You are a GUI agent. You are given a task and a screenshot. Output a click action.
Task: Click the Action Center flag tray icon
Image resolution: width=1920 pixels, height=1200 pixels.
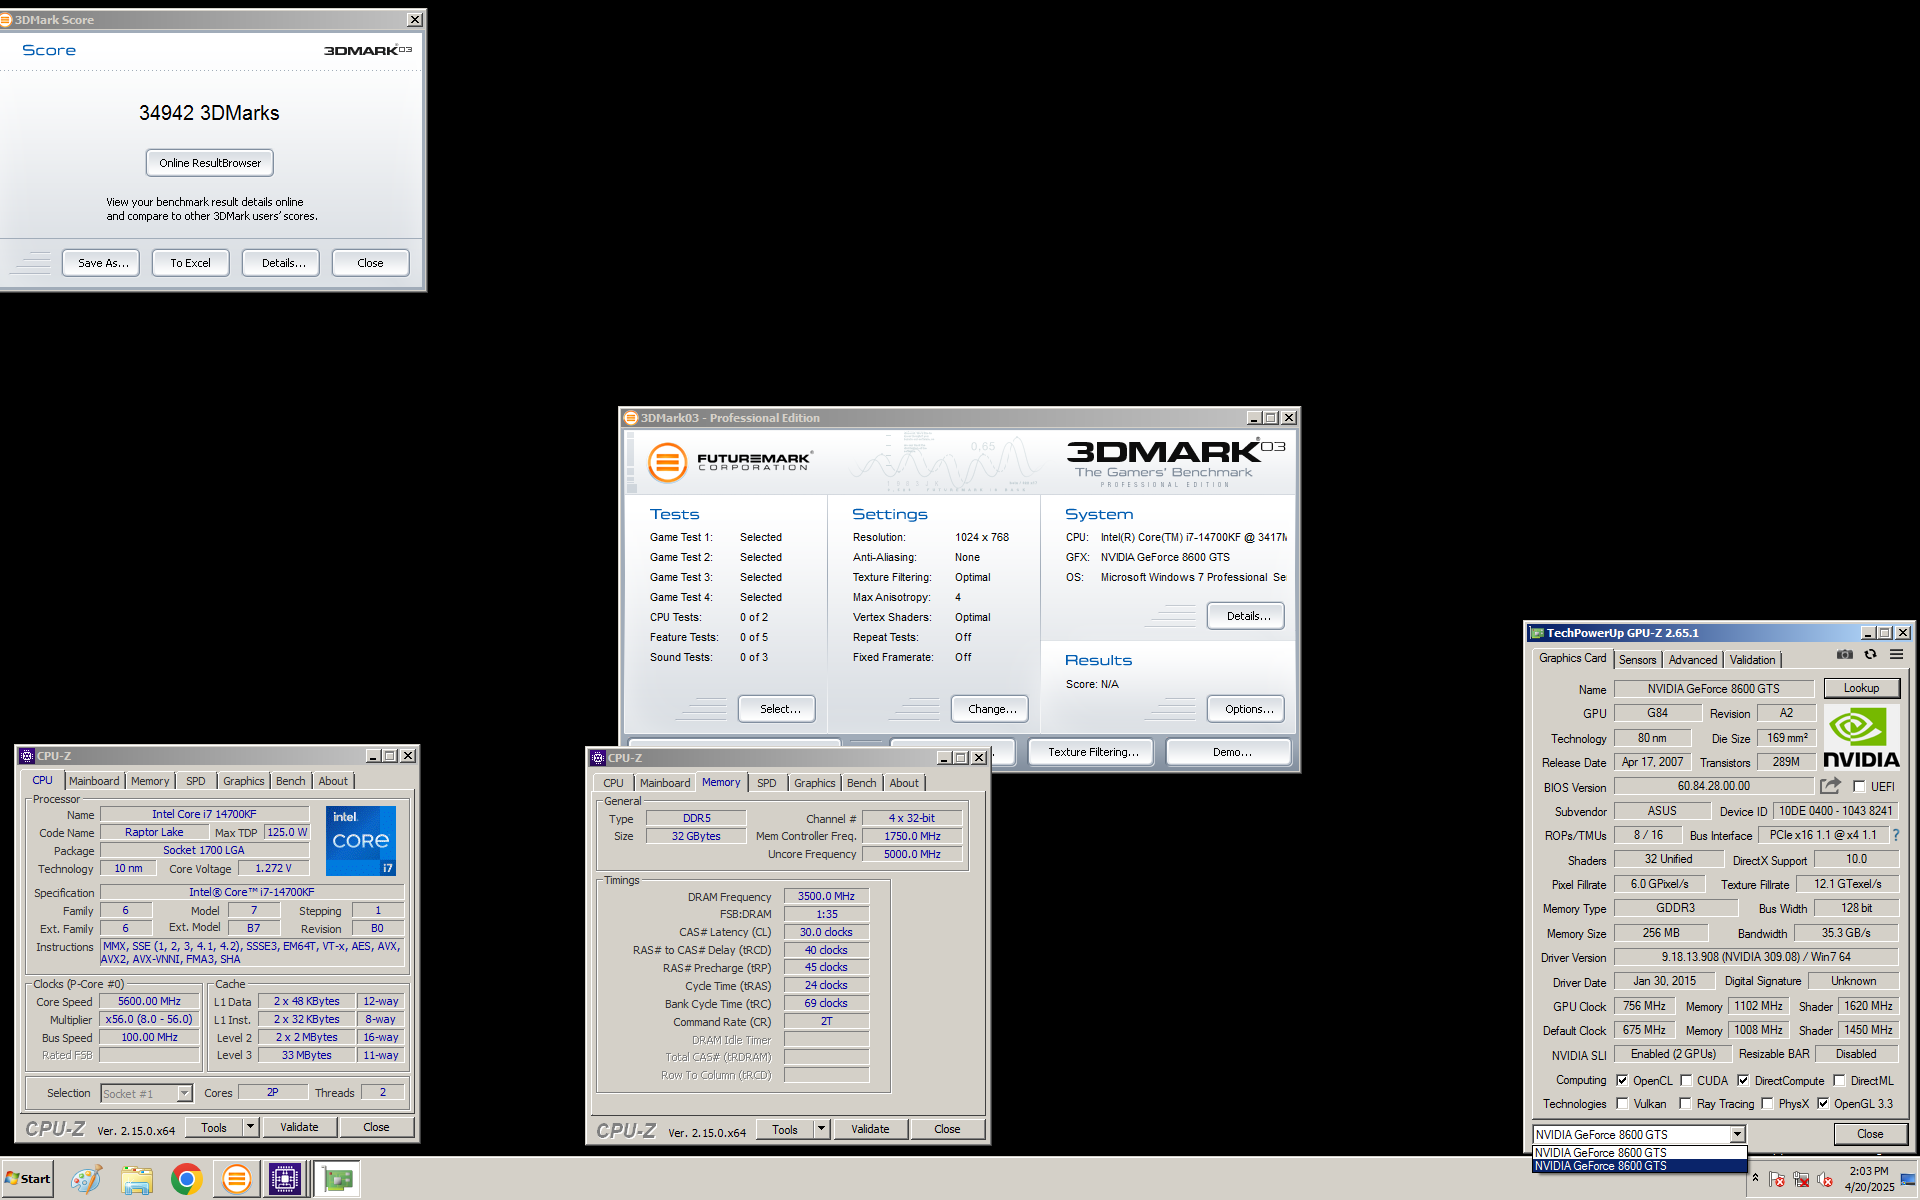click(1777, 1180)
